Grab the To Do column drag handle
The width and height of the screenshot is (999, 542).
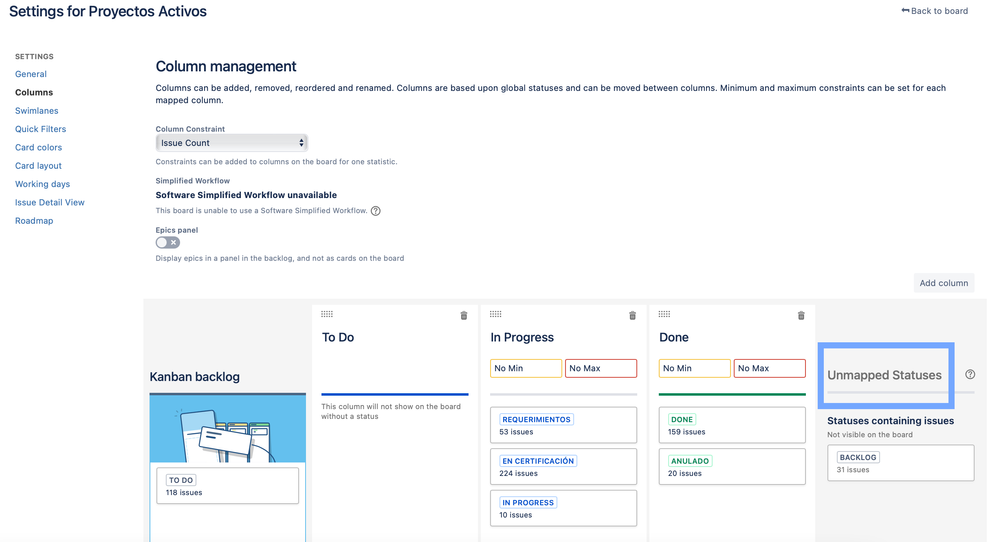[327, 314]
